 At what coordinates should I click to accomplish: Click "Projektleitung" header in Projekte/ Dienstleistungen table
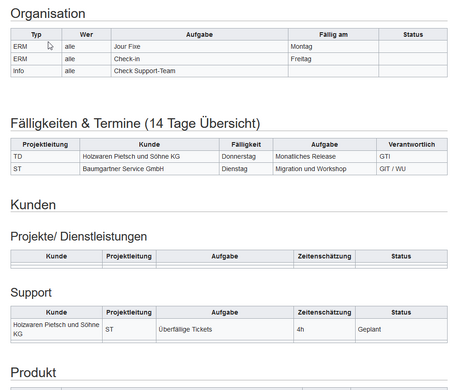coord(129,256)
